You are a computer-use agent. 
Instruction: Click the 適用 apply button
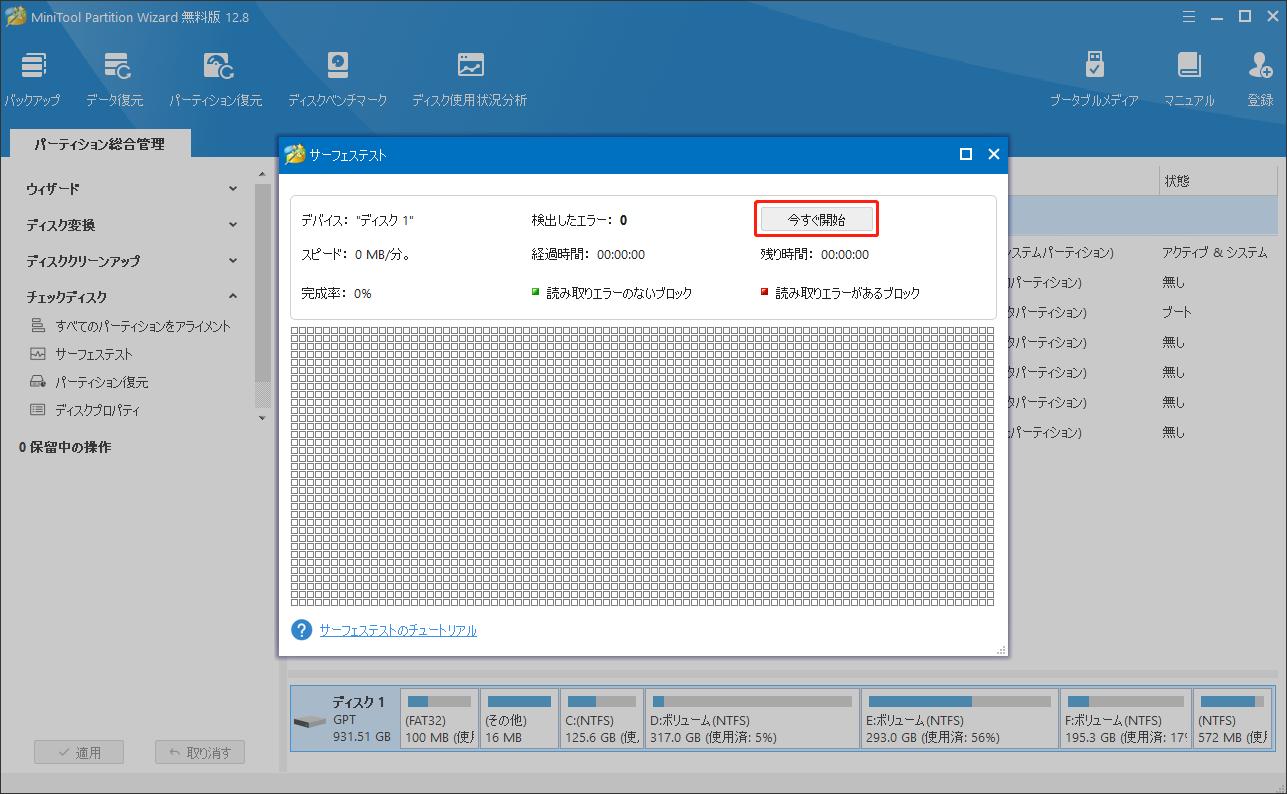coord(79,753)
